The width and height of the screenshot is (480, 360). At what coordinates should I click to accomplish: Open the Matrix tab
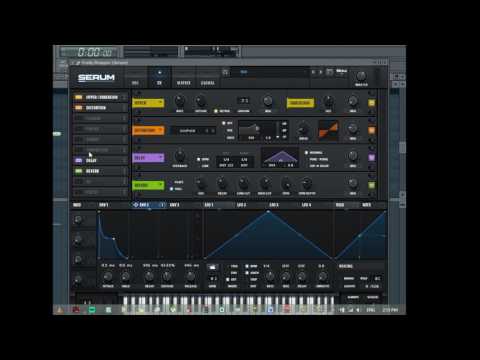[184, 83]
